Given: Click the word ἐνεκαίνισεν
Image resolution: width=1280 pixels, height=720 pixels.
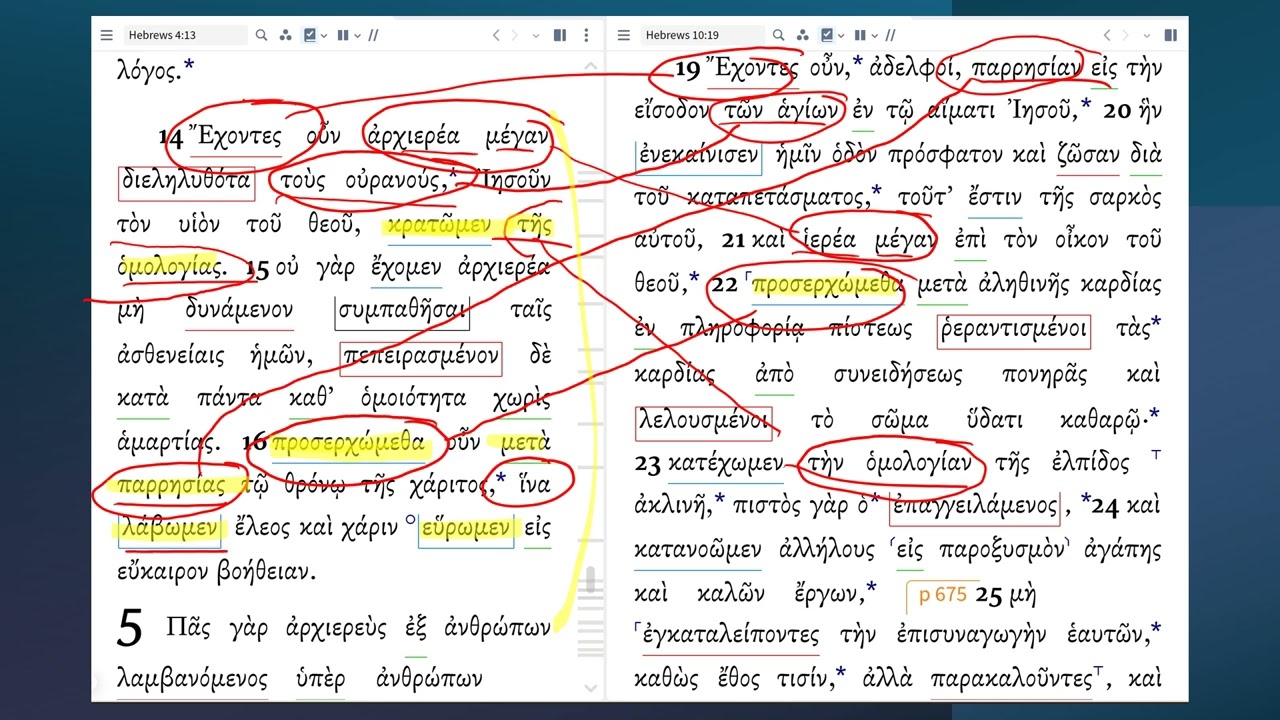Looking at the screenshot, I should coord(698,157).
